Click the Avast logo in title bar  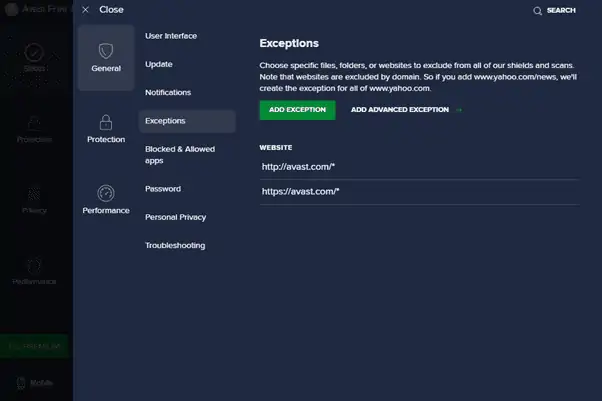point(11,9)
